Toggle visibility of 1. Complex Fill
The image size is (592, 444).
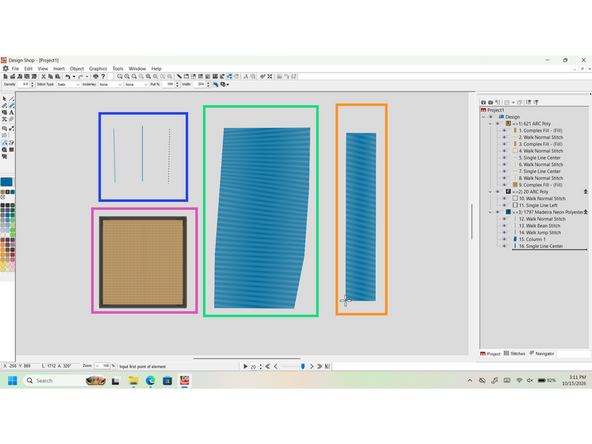(504, 131)
